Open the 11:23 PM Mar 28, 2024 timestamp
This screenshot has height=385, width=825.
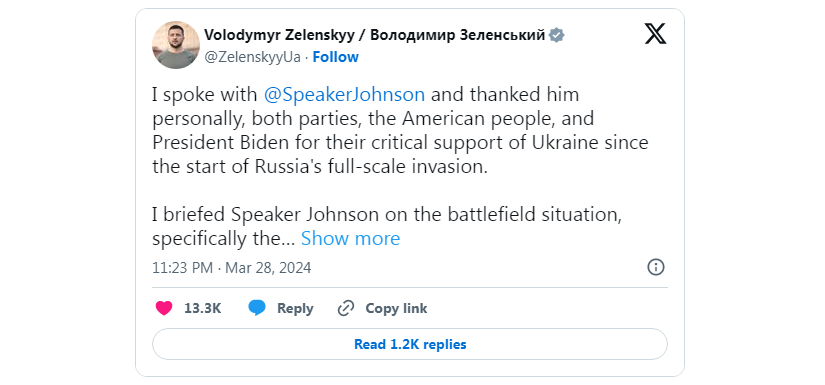point(232,268)
